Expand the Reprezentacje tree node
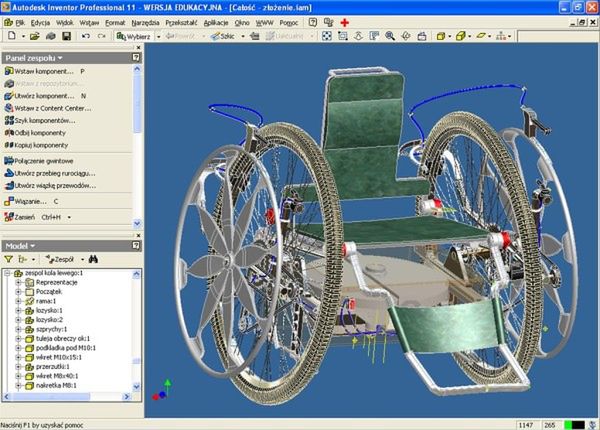 click(x=18, y=282)
